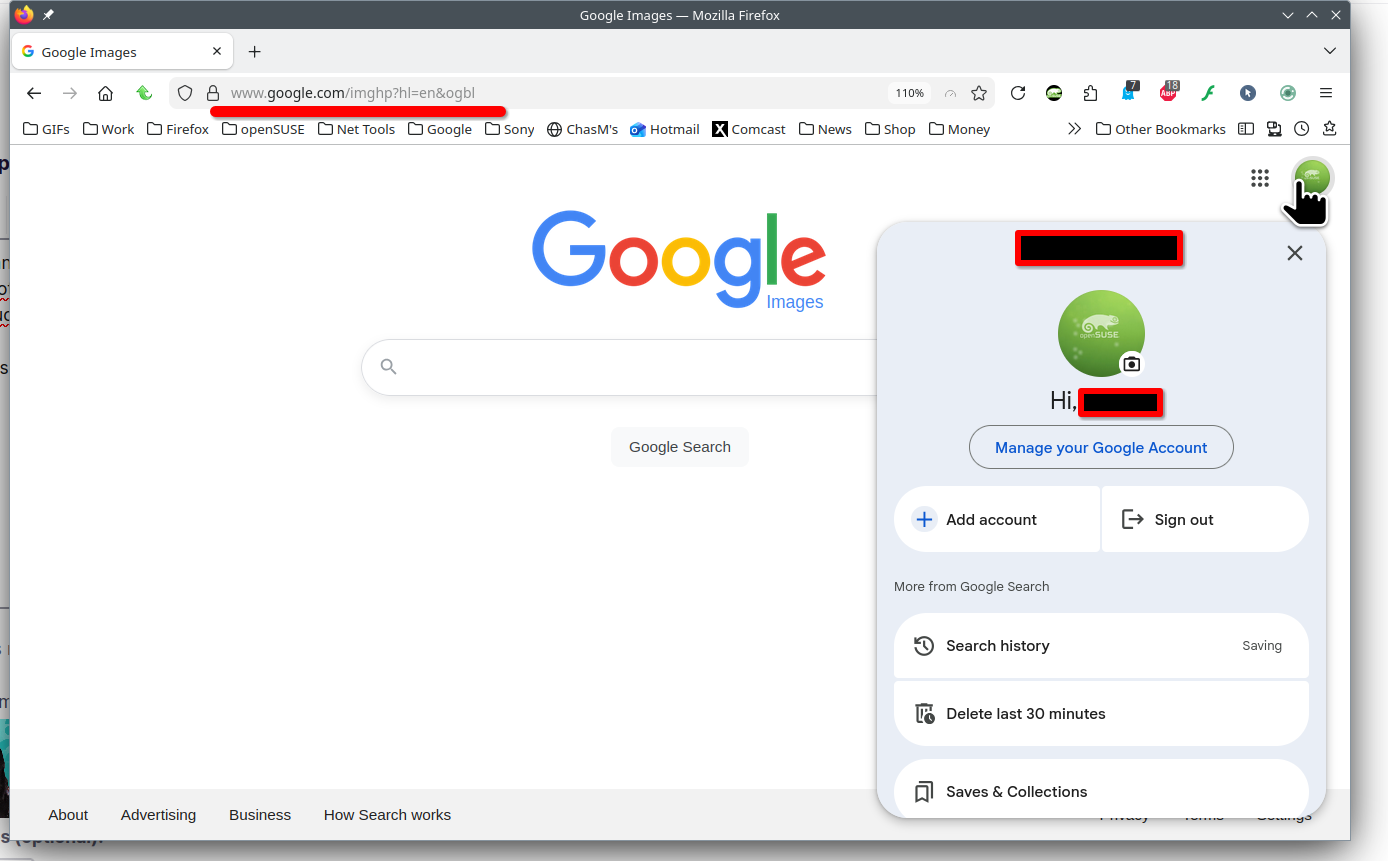The height and width of the screenshot is (861, 1388).
Task: Open the Shop bookmark folder
Action: click(890, 129)
